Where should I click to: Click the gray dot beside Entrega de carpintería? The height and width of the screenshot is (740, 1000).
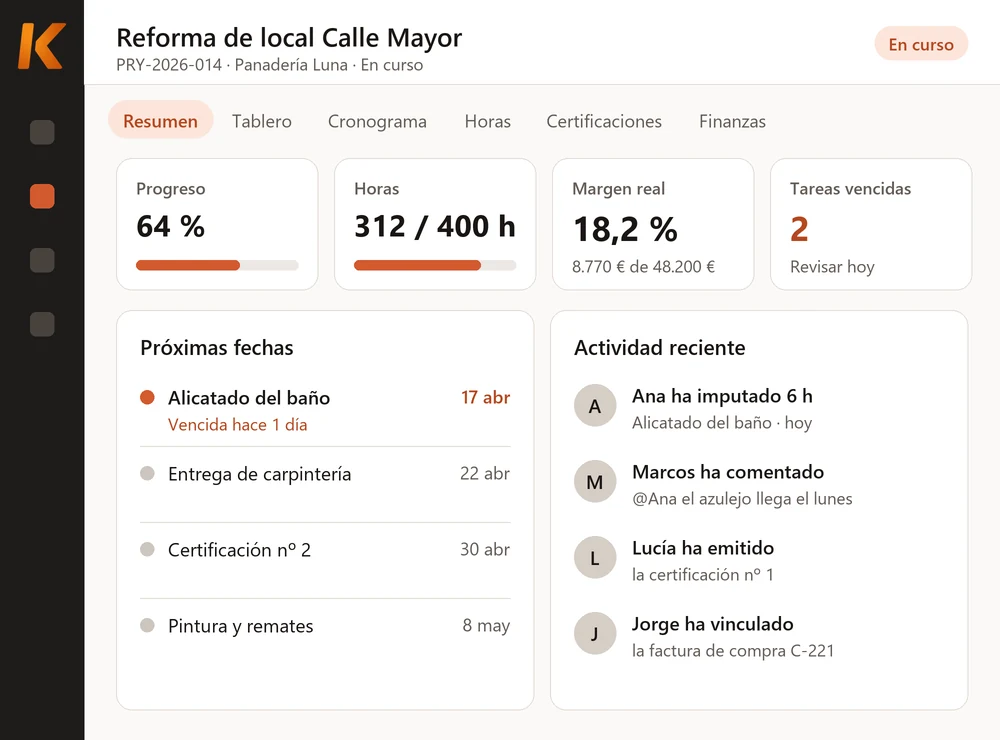(147, 473)
